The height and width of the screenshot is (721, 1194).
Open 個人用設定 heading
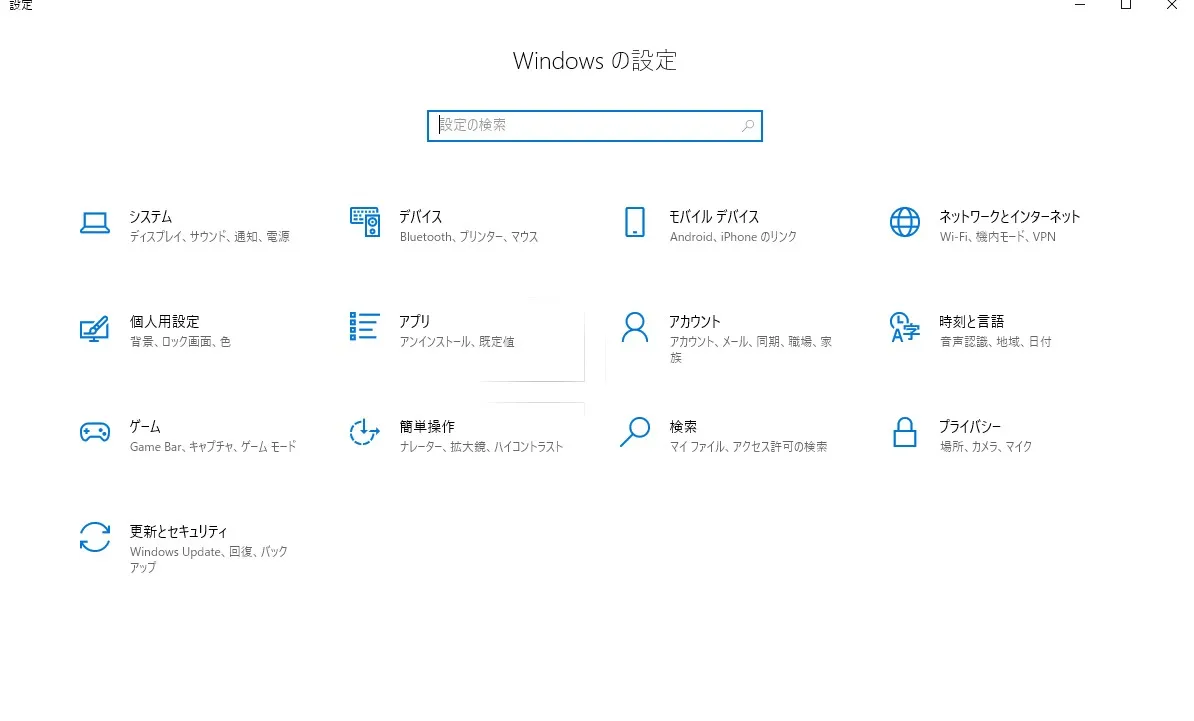164,322
